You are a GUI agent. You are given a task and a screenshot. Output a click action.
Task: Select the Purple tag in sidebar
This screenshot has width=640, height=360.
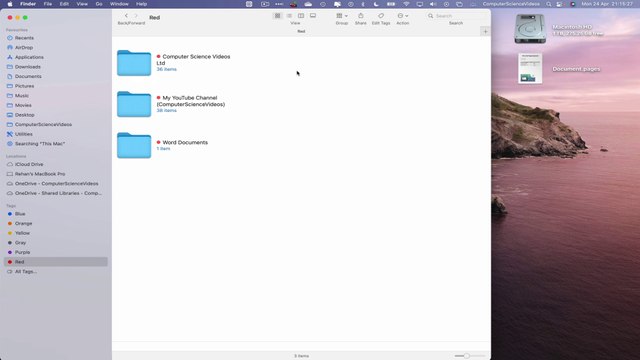tap(22, 252)
